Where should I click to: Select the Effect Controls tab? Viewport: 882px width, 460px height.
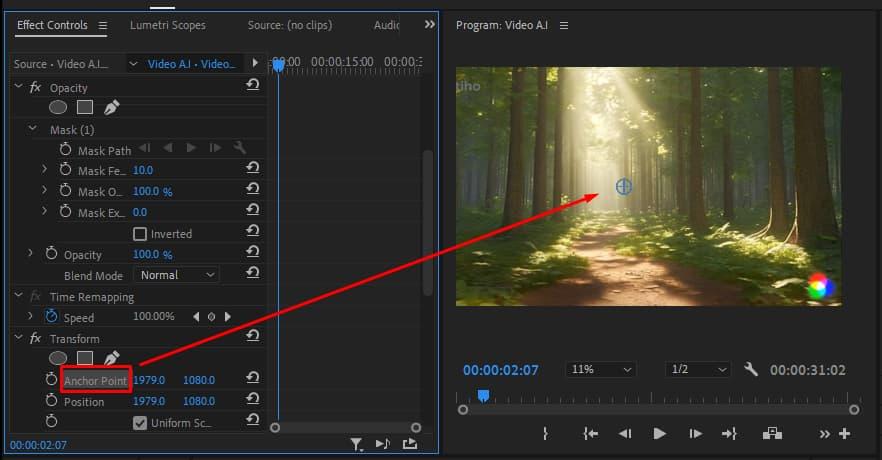[52, 25]
